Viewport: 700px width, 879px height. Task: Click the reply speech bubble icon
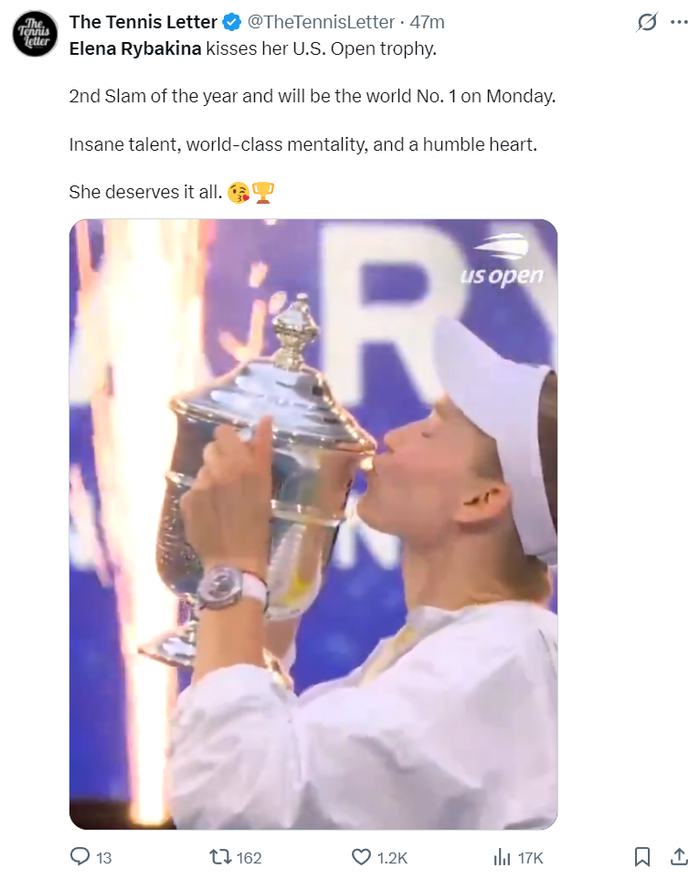point(80,857)
